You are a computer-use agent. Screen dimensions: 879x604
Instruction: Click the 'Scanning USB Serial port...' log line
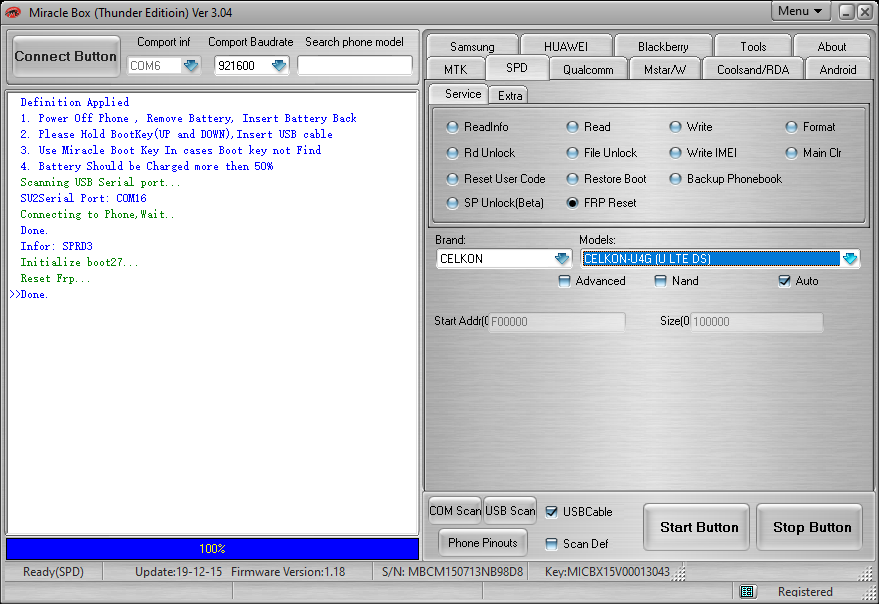point(100,182)
